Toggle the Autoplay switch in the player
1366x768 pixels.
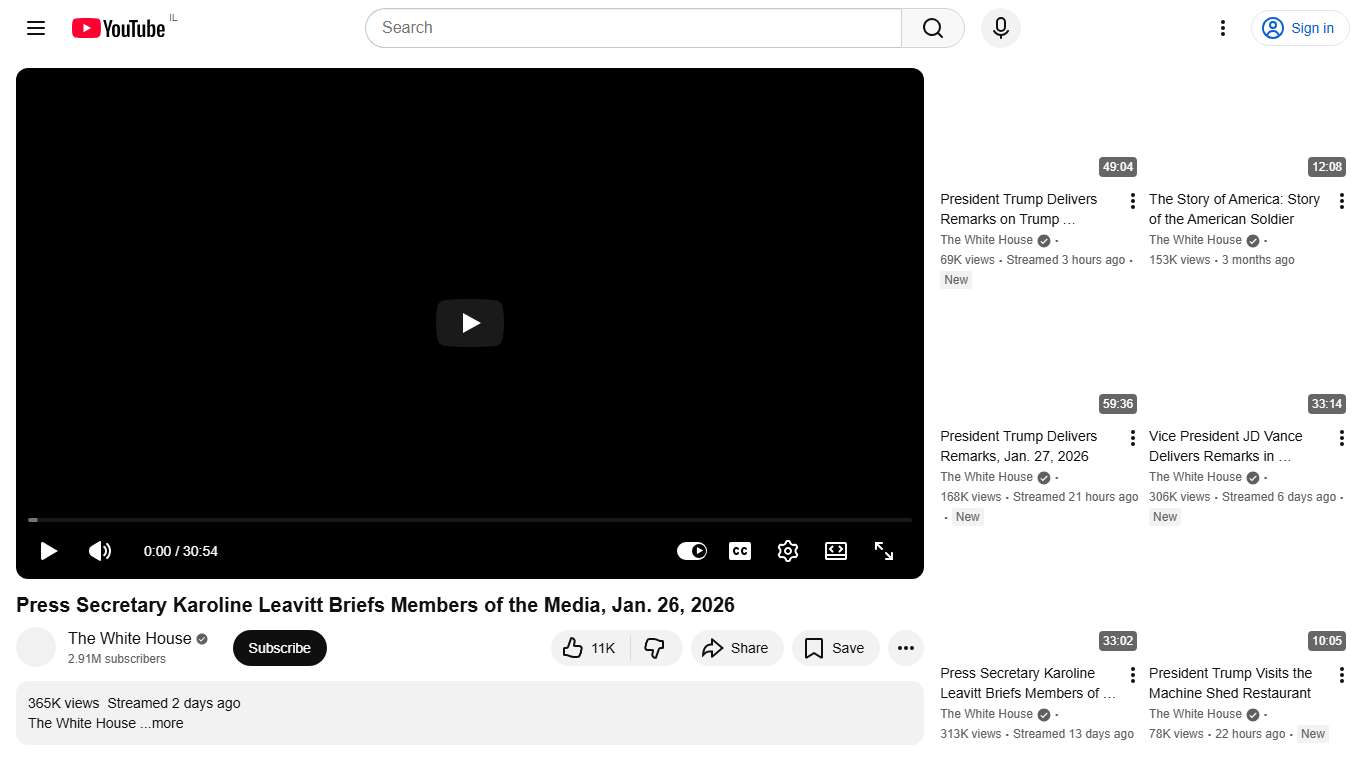692,551
